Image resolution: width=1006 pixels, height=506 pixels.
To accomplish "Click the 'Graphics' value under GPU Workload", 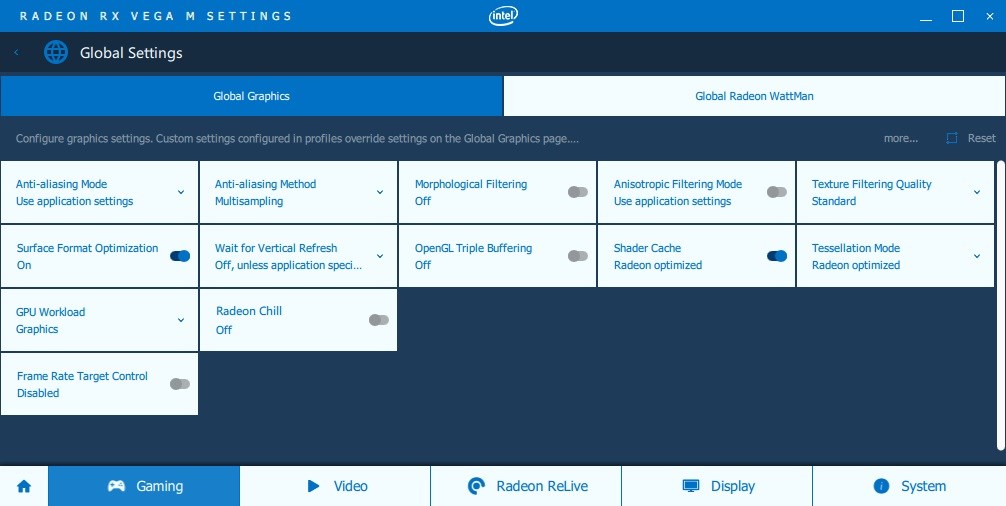I will (37, 329).
